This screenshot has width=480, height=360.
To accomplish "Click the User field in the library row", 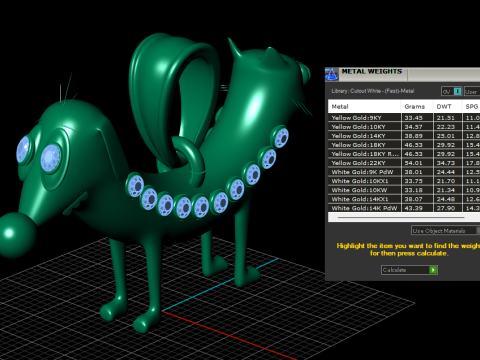I will point(472,91).
